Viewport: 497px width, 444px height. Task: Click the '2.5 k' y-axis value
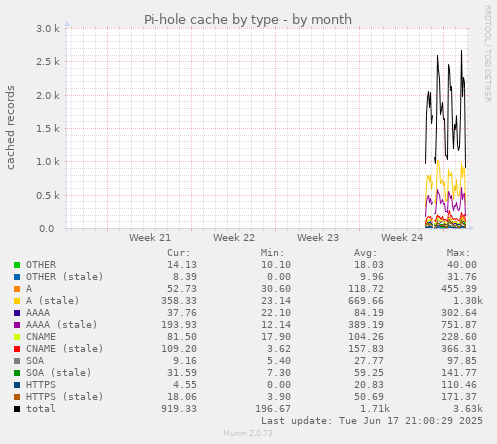pyautogui.click(x=48, y=62)
